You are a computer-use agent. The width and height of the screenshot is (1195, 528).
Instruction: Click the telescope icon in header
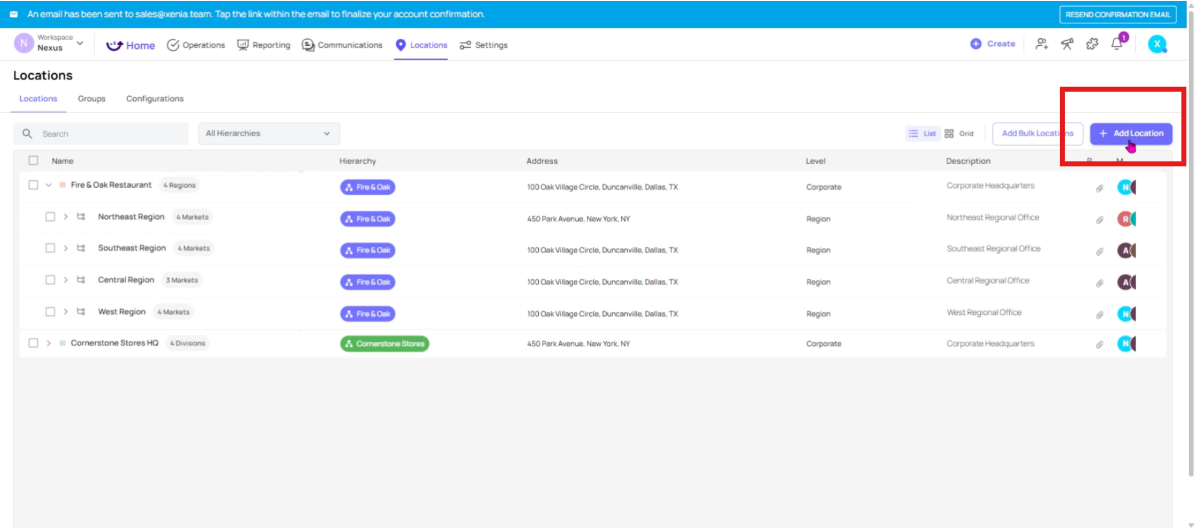(x=1067, y=44)
